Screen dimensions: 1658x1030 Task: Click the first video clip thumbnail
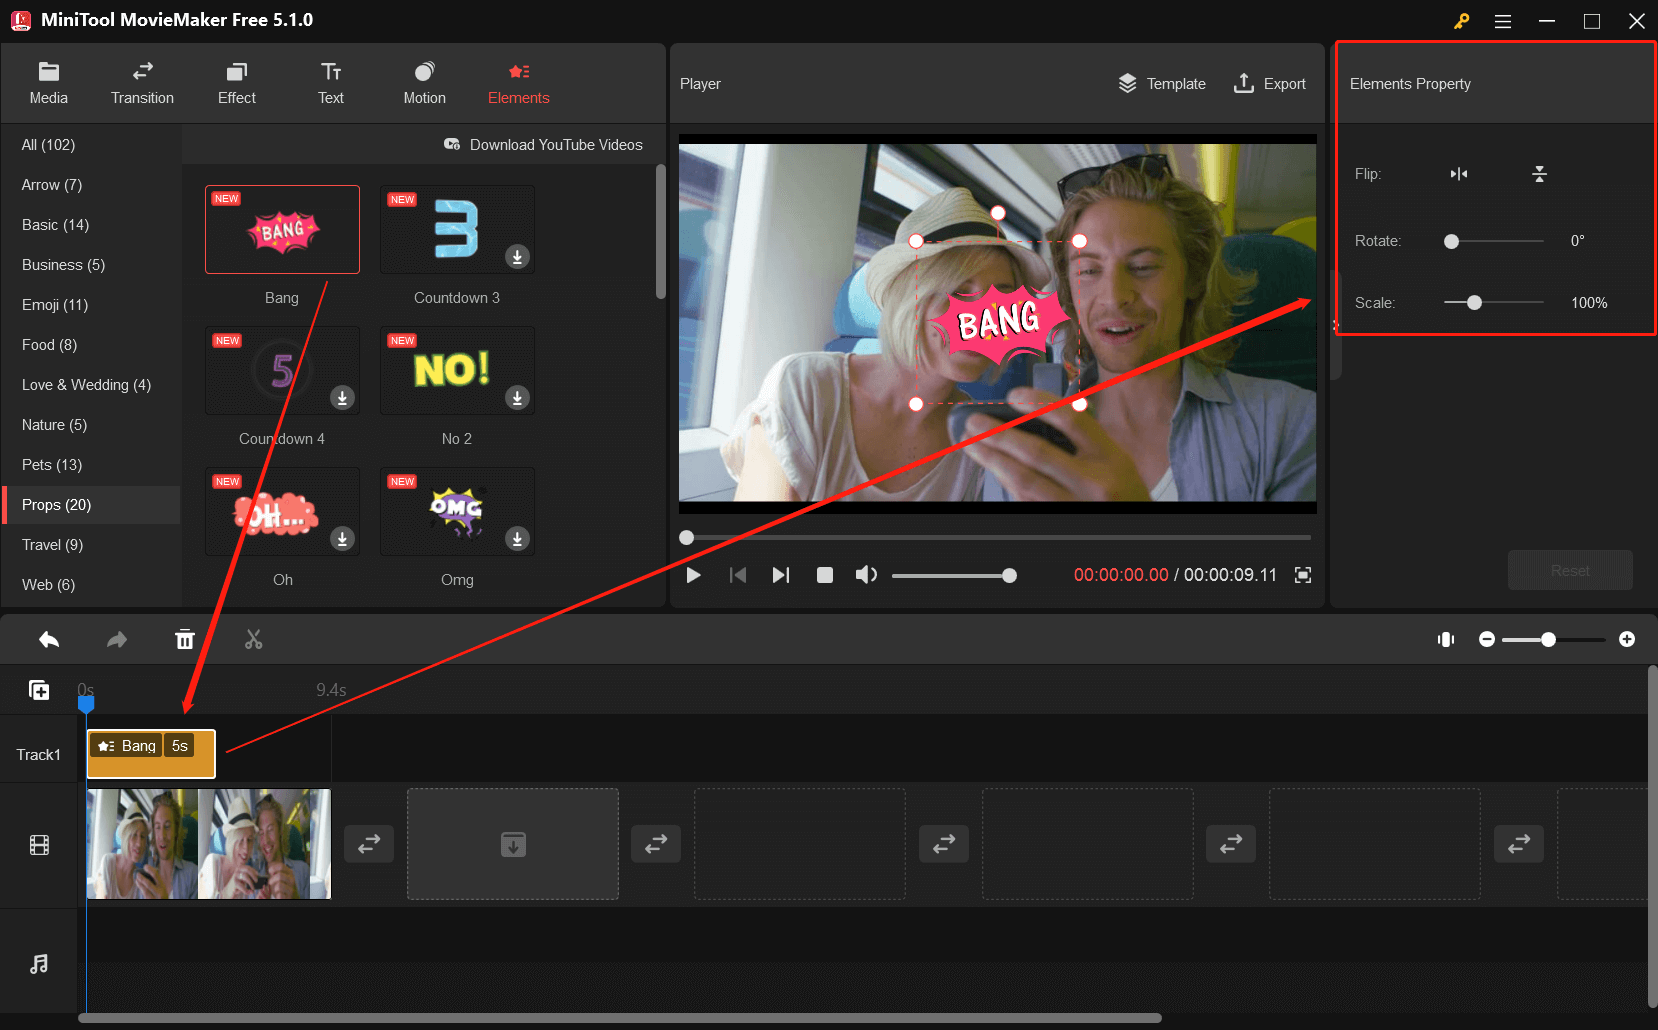[209, 844]
